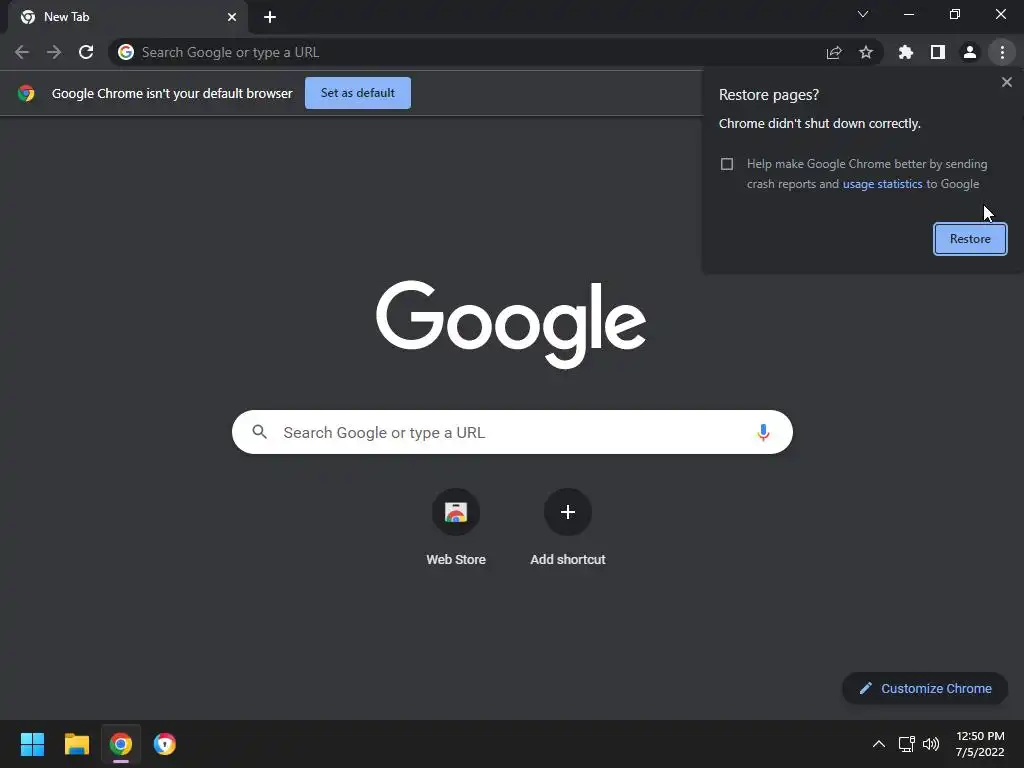Open the volume tray icon
The height and width of the screenshot is (768, 1024).
[x=931, y=744]
